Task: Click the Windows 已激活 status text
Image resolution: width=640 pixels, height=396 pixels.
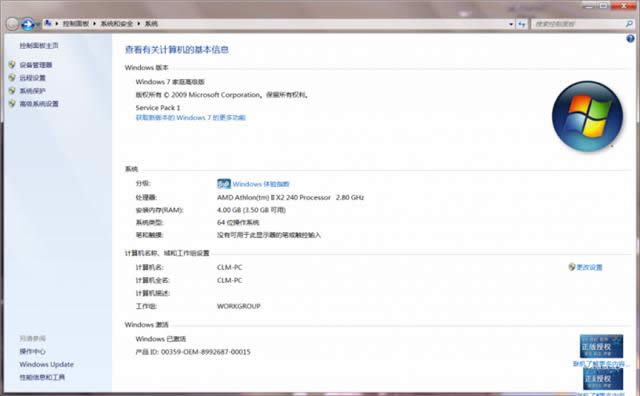Action: coord(161,339)
